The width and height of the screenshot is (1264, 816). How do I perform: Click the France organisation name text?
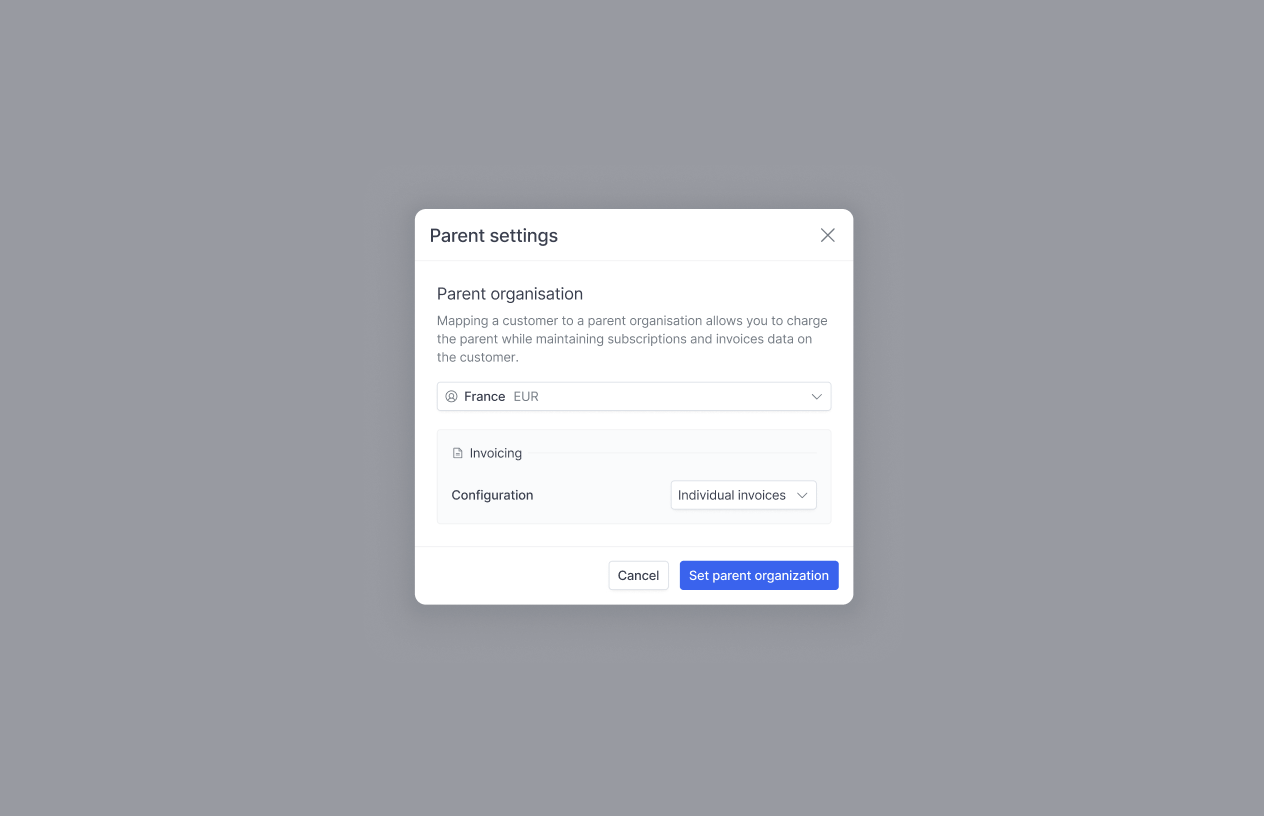(484, 397)
